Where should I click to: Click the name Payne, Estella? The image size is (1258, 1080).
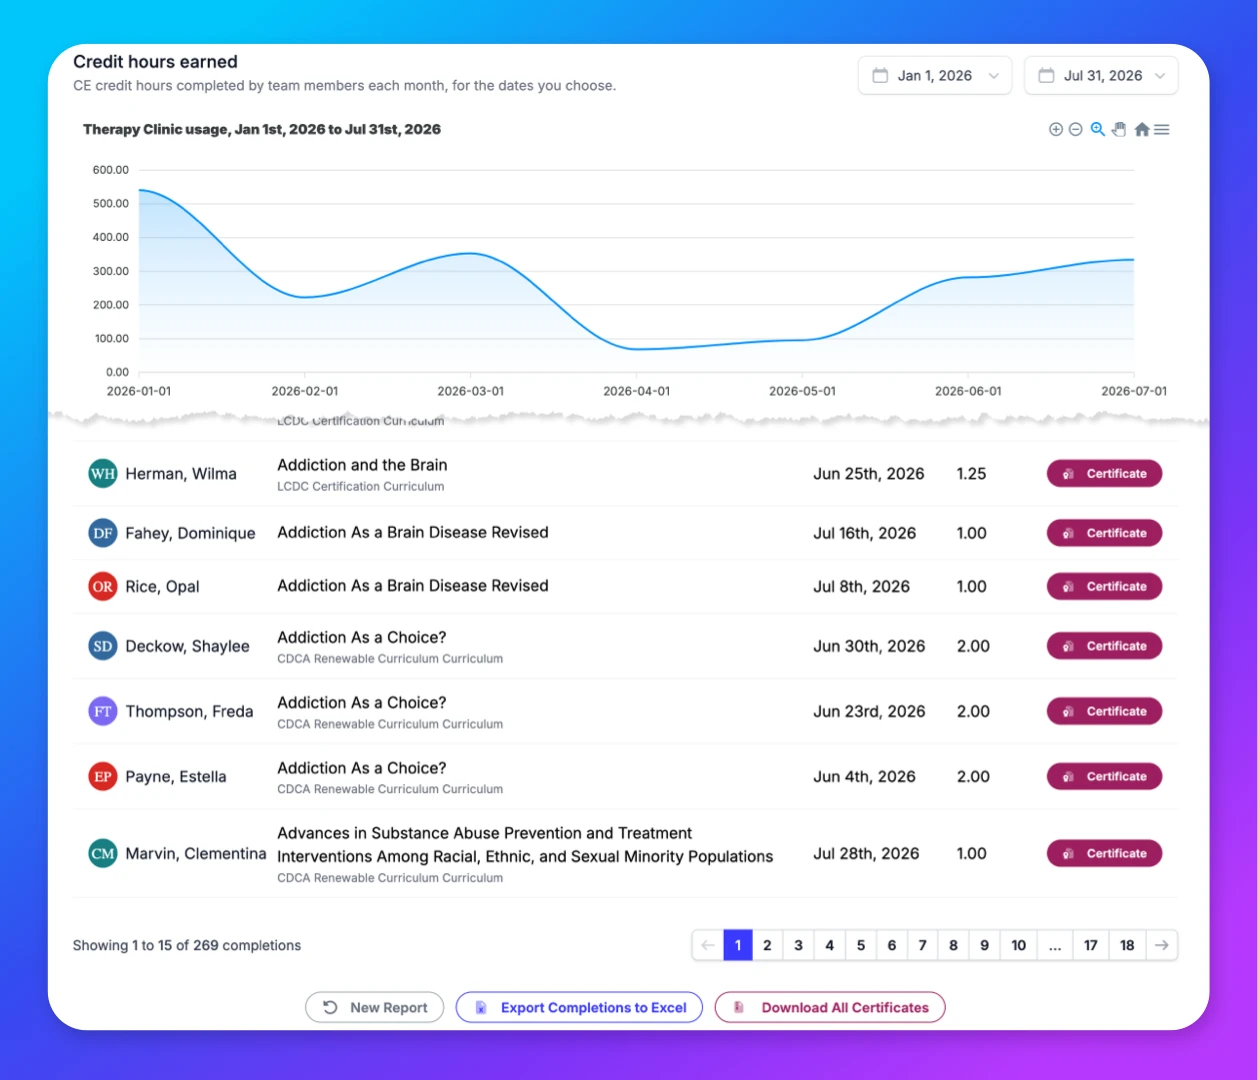[176, 776]
